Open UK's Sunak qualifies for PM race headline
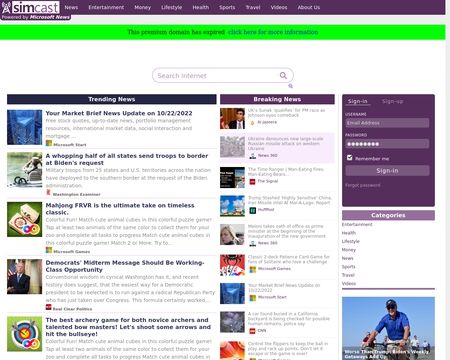Viewport: 450px width, 360px height. click(286, 112)
